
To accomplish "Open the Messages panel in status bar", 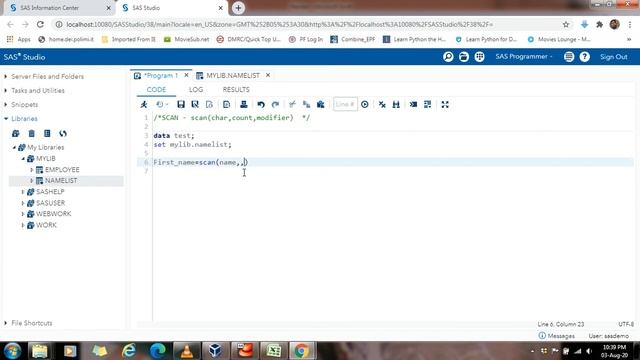I will pyautogui.click(x=557, y=336).
